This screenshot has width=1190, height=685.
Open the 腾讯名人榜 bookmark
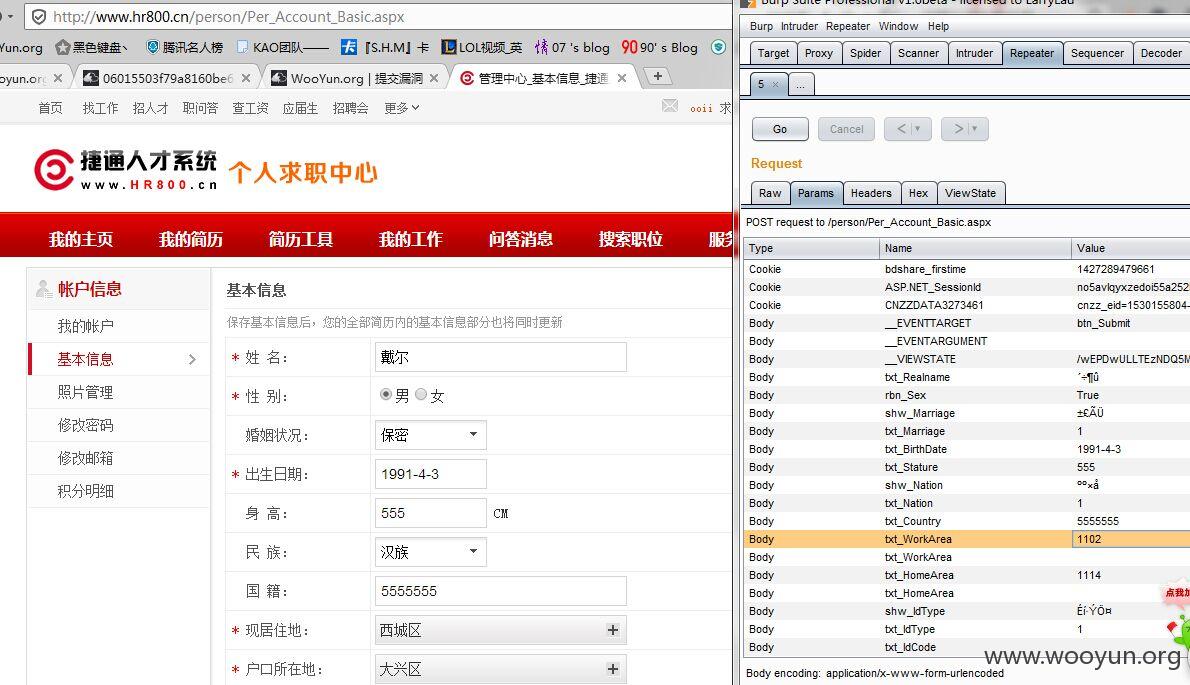click(184, 47)
